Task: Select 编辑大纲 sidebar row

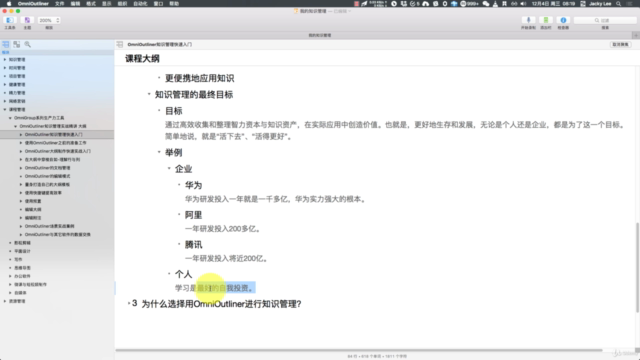Action: (33, 209)
